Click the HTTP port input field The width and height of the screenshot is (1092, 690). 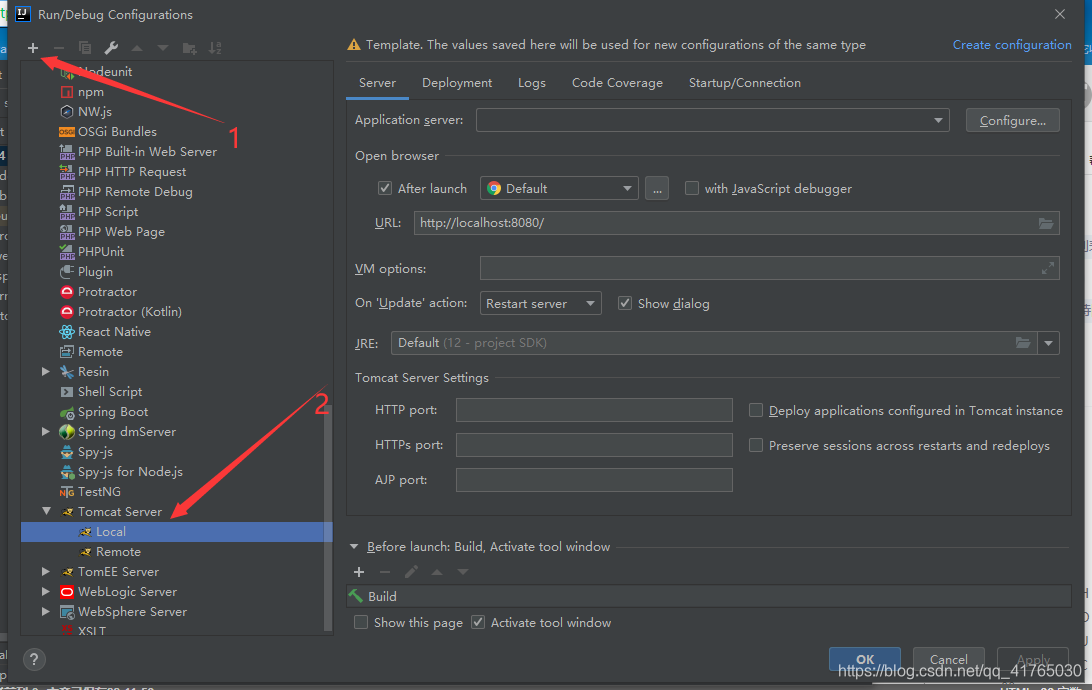pos(594,410)
